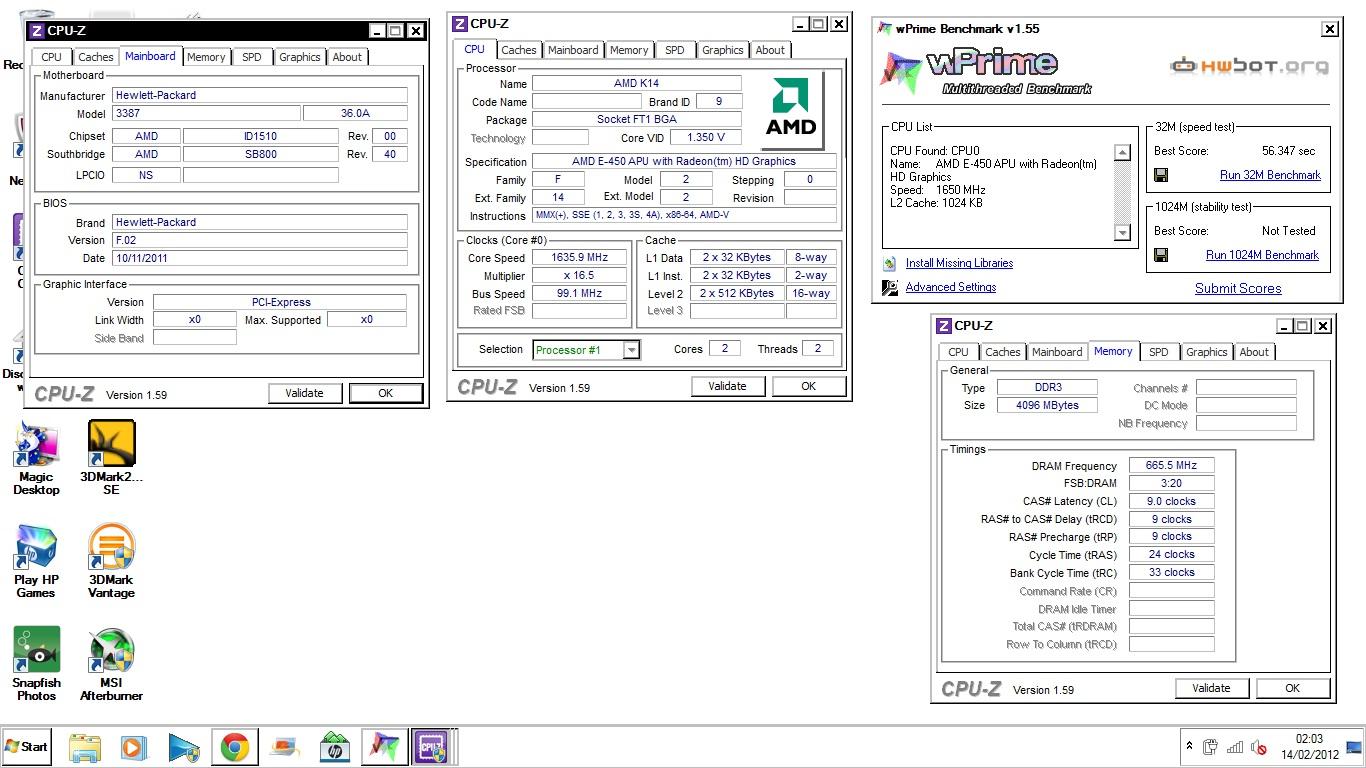Open the Advanced Settings link
The image size is (1366, 768).
tap(951, 287)
